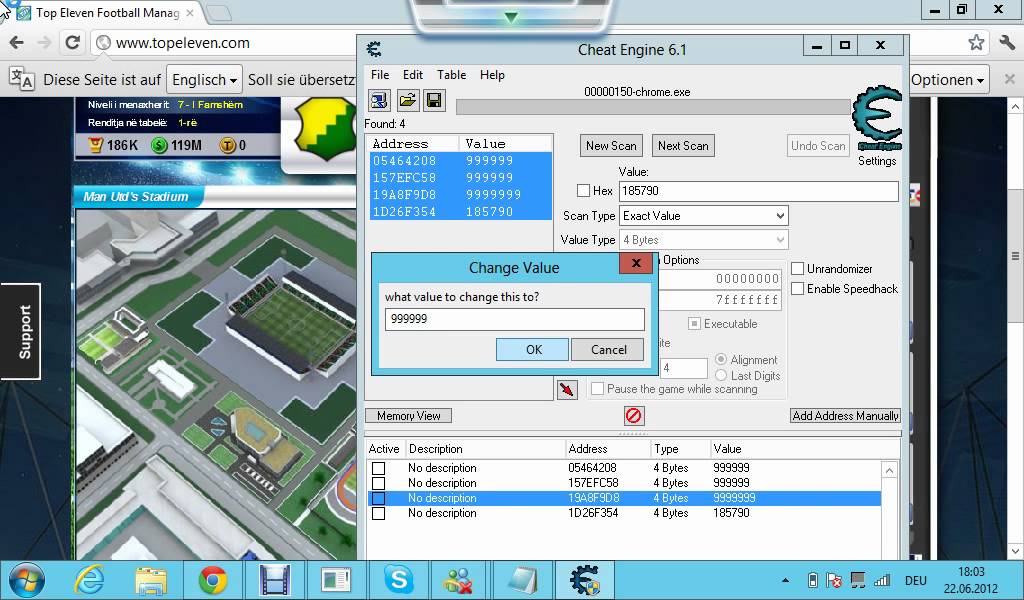Image resolution: width=1024 pixels, height=600 pixels.
Task: Click Cancel in Change Value dialog
Action: pyautogui.click(x=607, y=349)
